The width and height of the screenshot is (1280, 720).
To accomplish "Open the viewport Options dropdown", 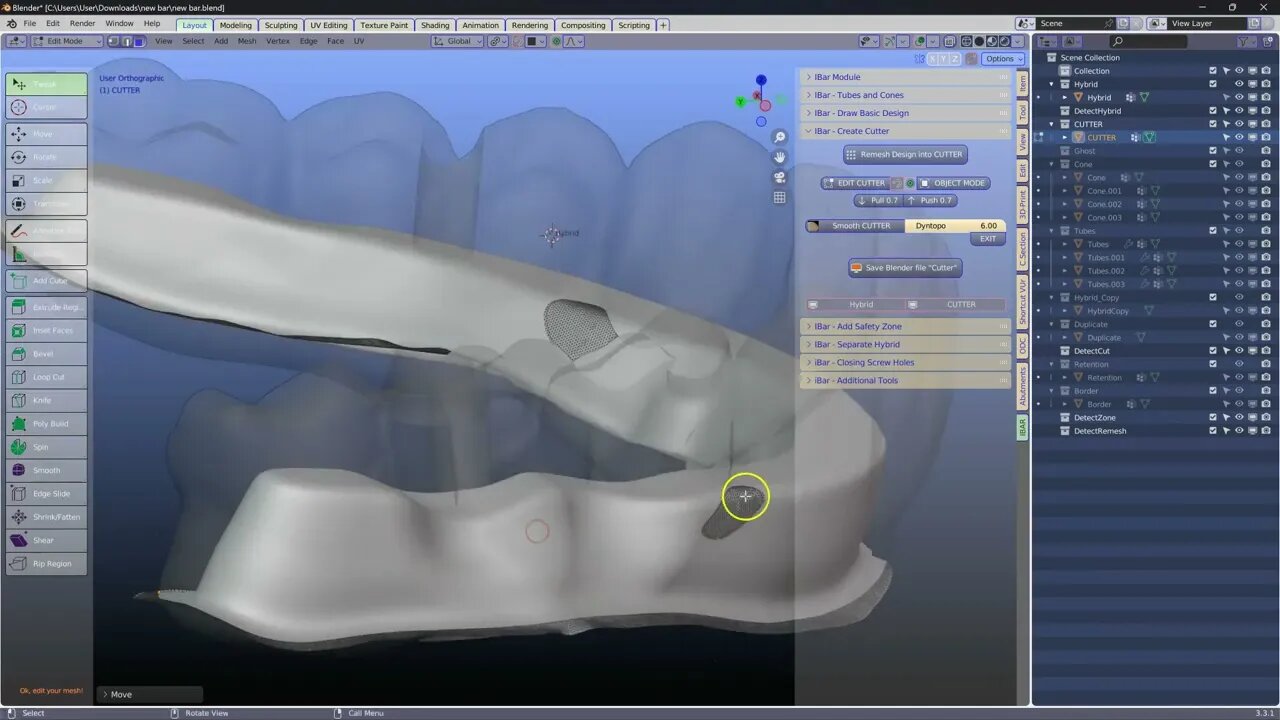I will (x=1002, y=59).
